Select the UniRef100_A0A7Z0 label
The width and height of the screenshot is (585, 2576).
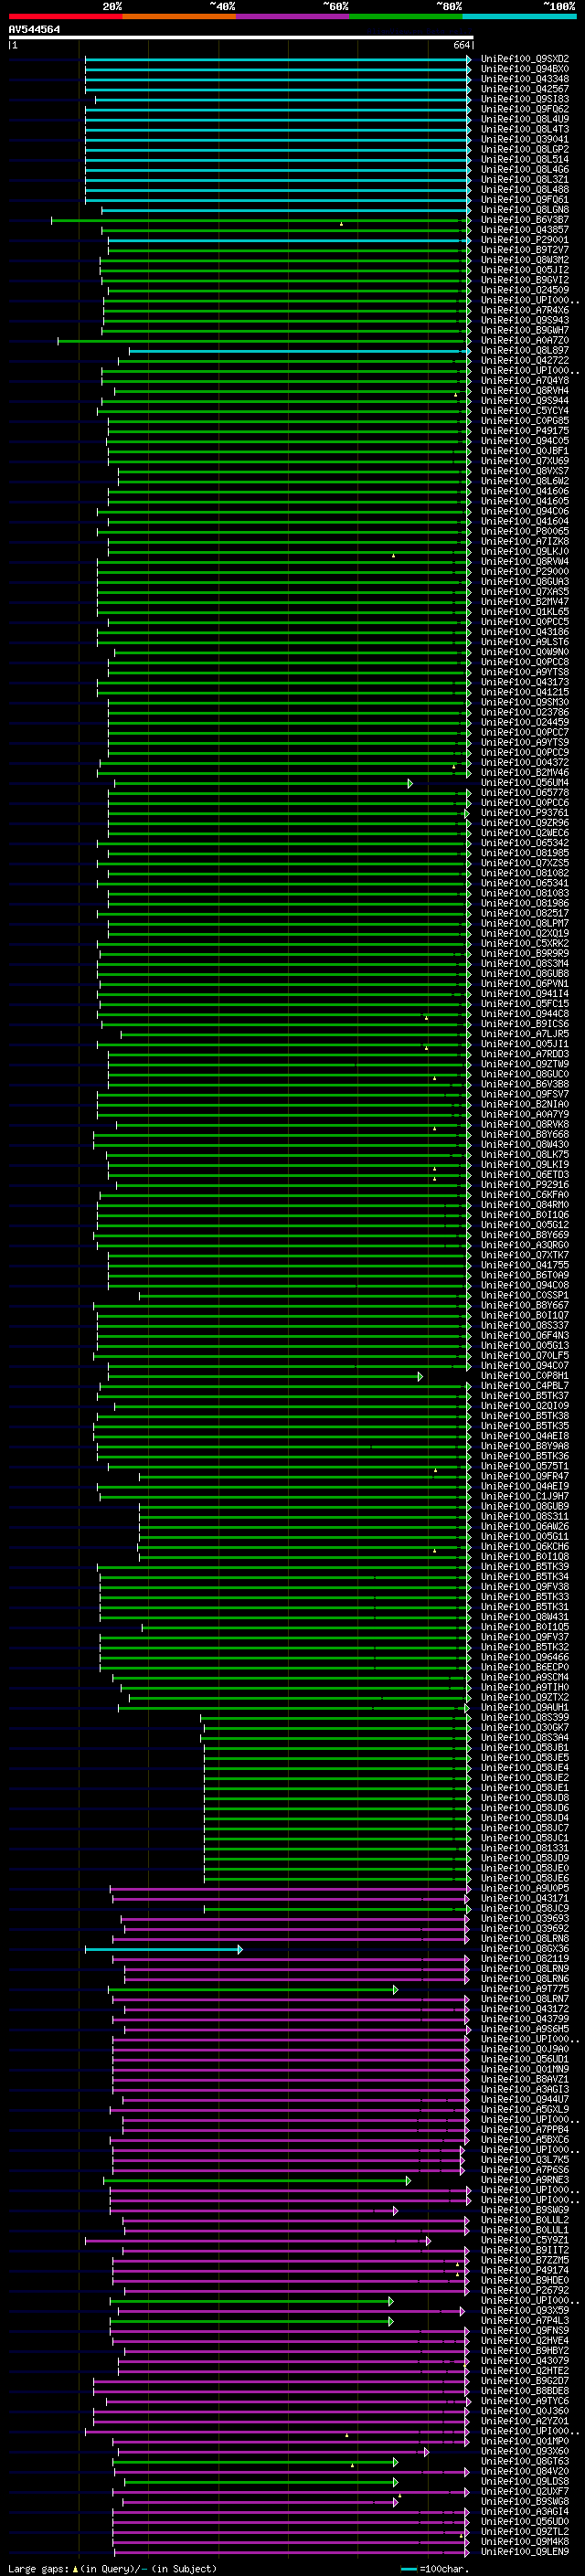(525, 340)
